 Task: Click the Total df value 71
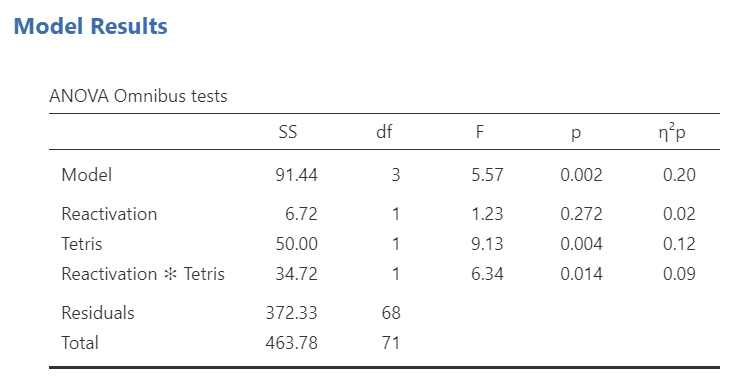click(391, 343)
